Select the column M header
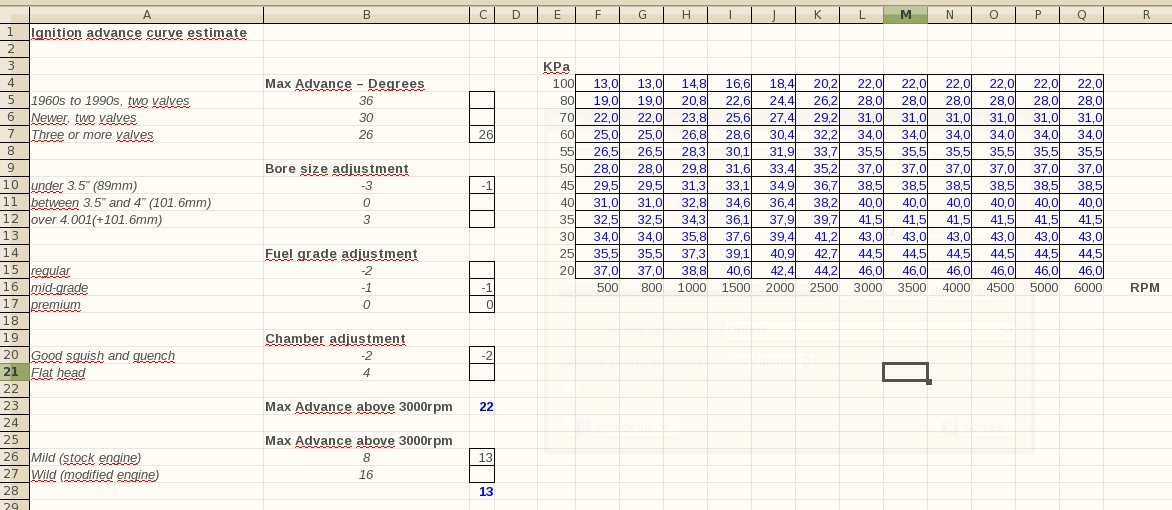Screen dimensions: 1172x510 coord(906,14)
